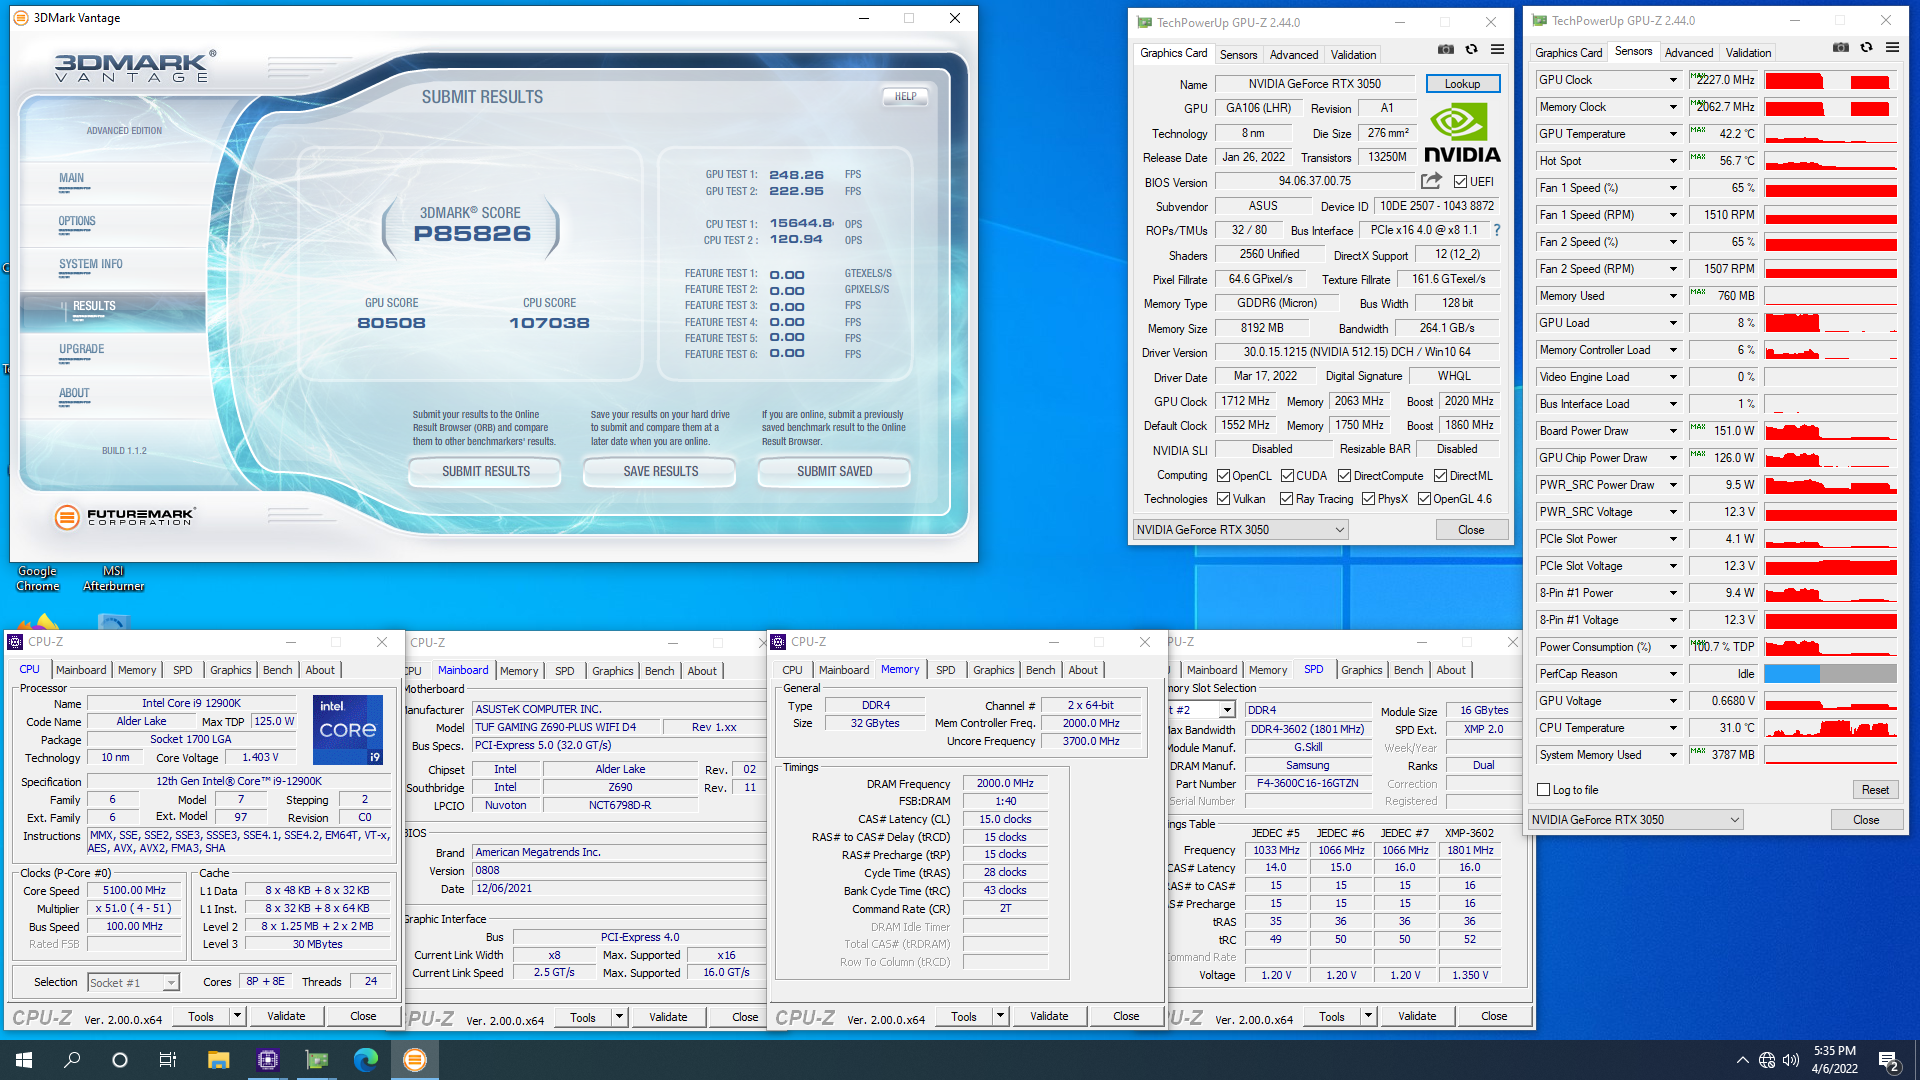Toggle the OpenCL checkbox
The width and height of the screenshot is (1920, 1080).
[x=1223, y=476]
